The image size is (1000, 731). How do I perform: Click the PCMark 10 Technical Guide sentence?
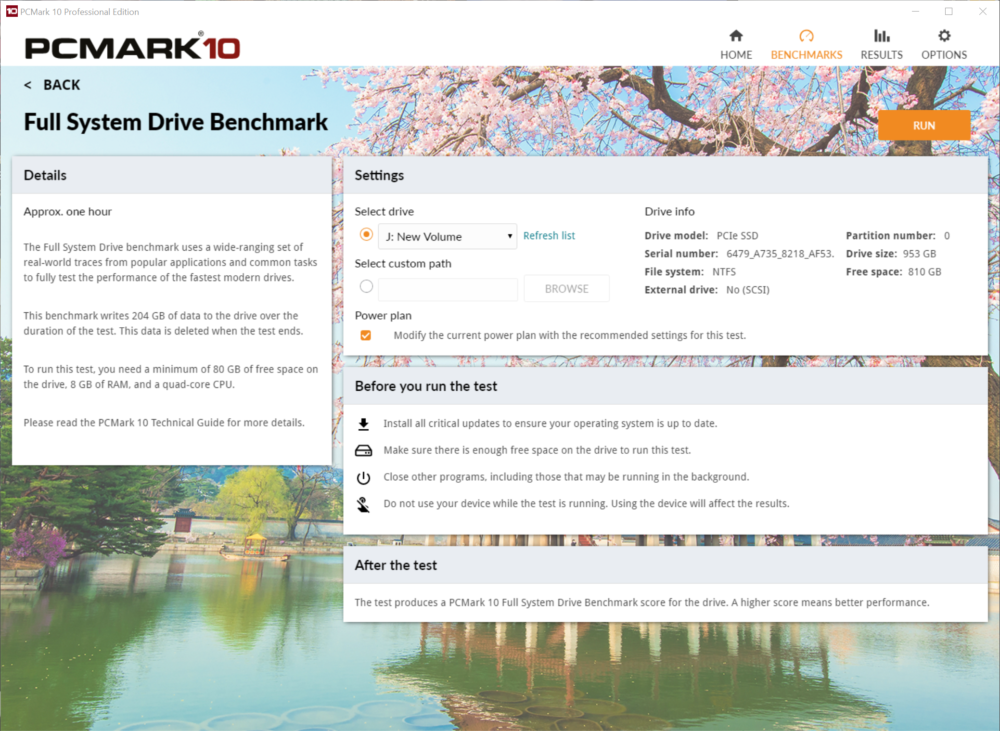tap(164, 422)
